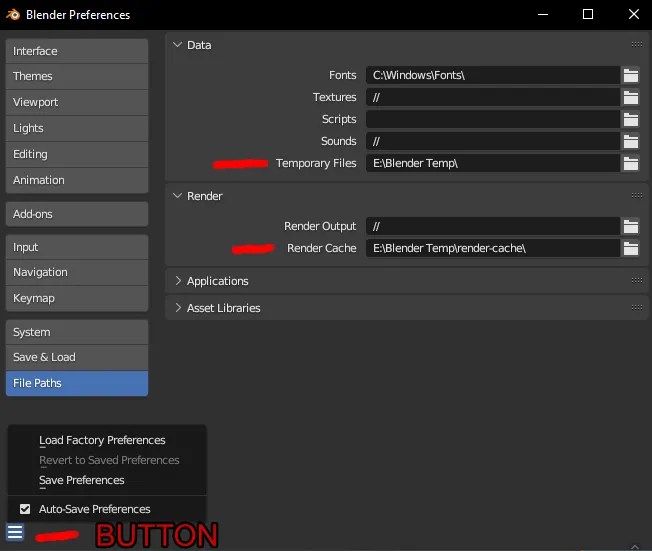
Task: Click the Sounds path field
Action: 493,141
